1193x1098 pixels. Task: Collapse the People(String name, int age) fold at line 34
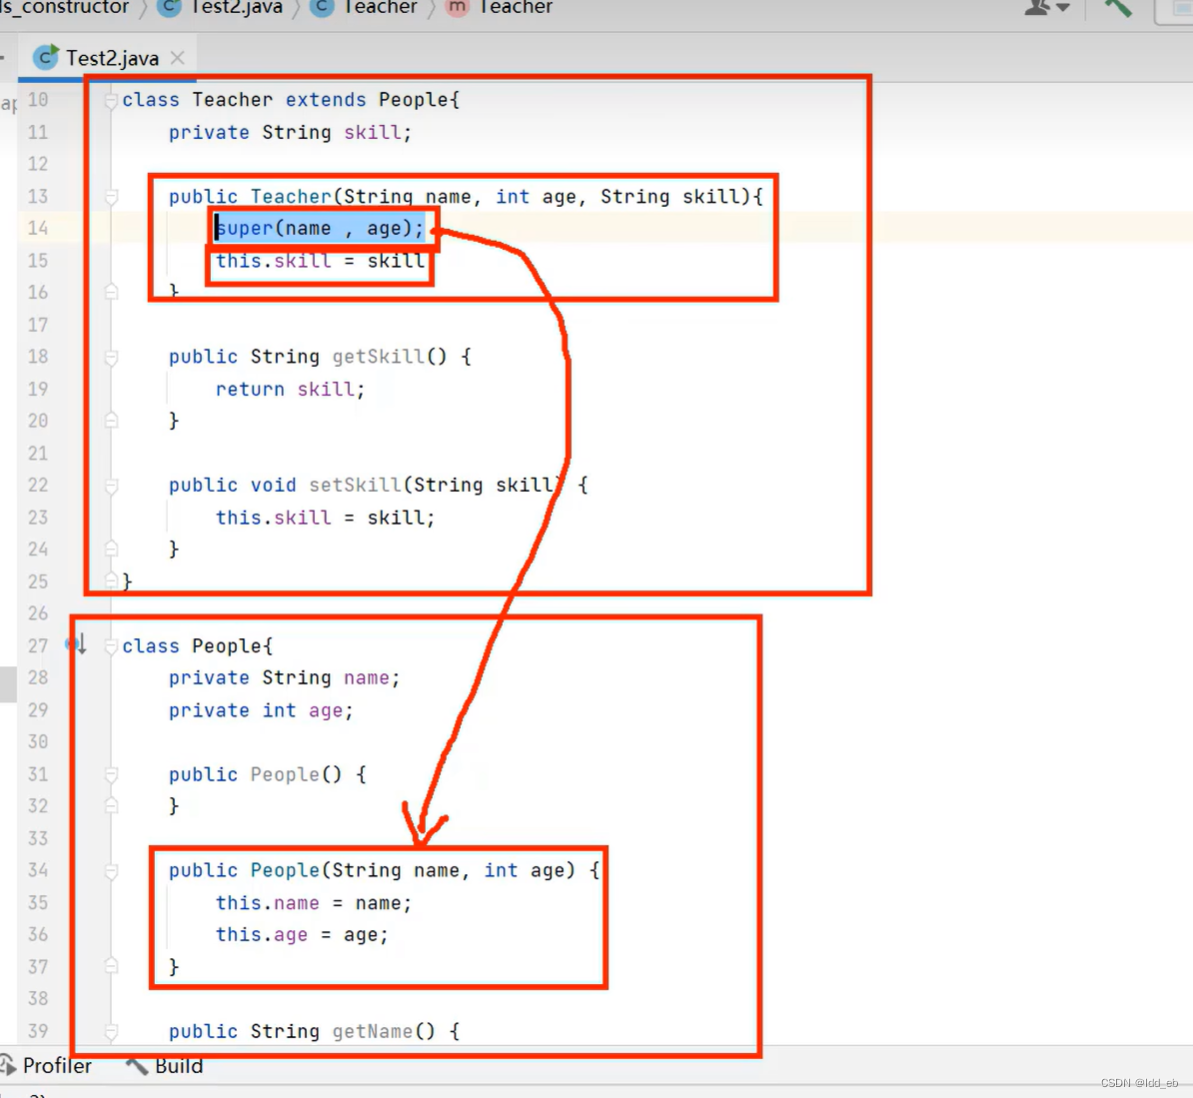111,870
